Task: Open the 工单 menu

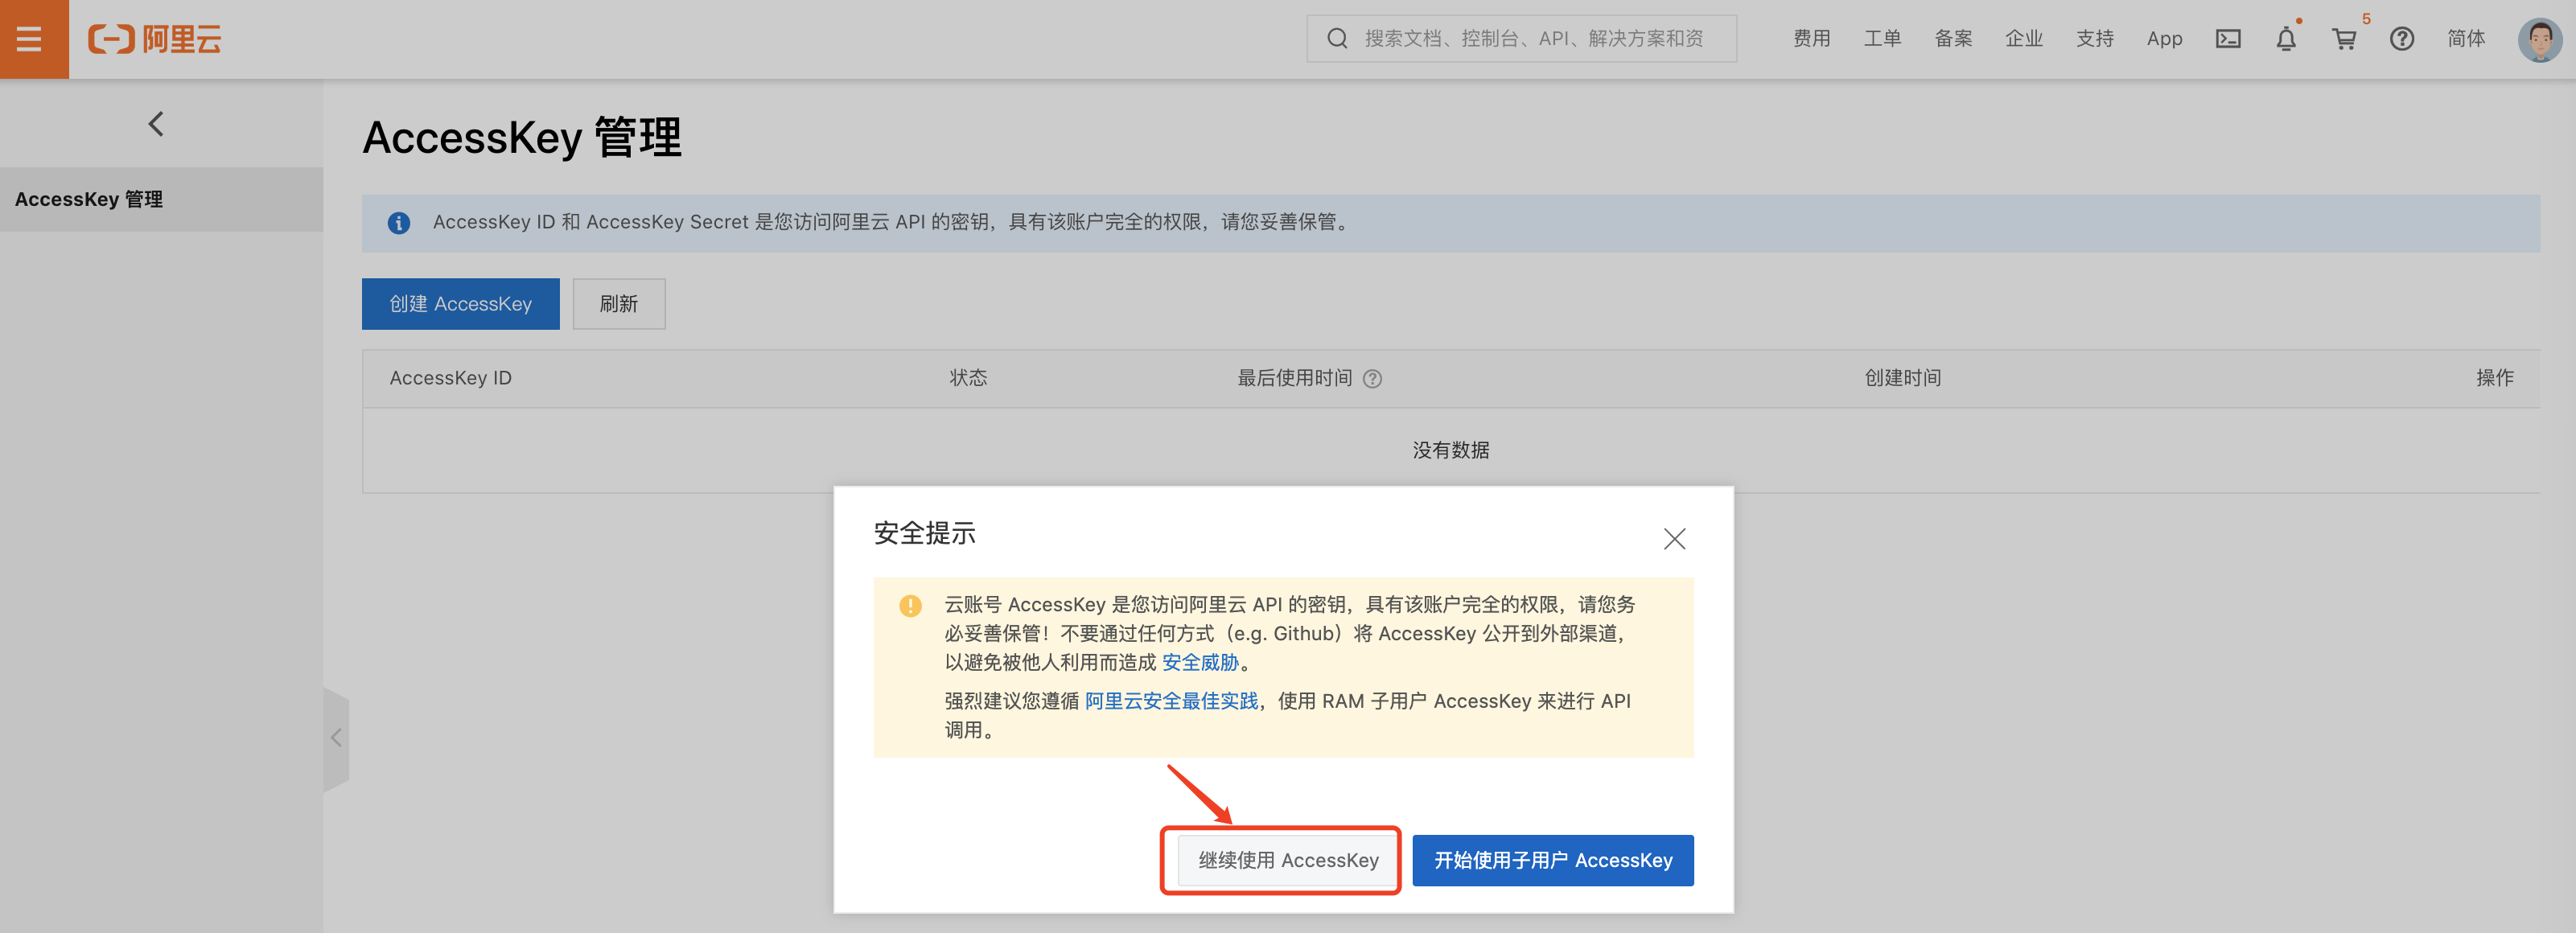Action: tap(1881, 39)
